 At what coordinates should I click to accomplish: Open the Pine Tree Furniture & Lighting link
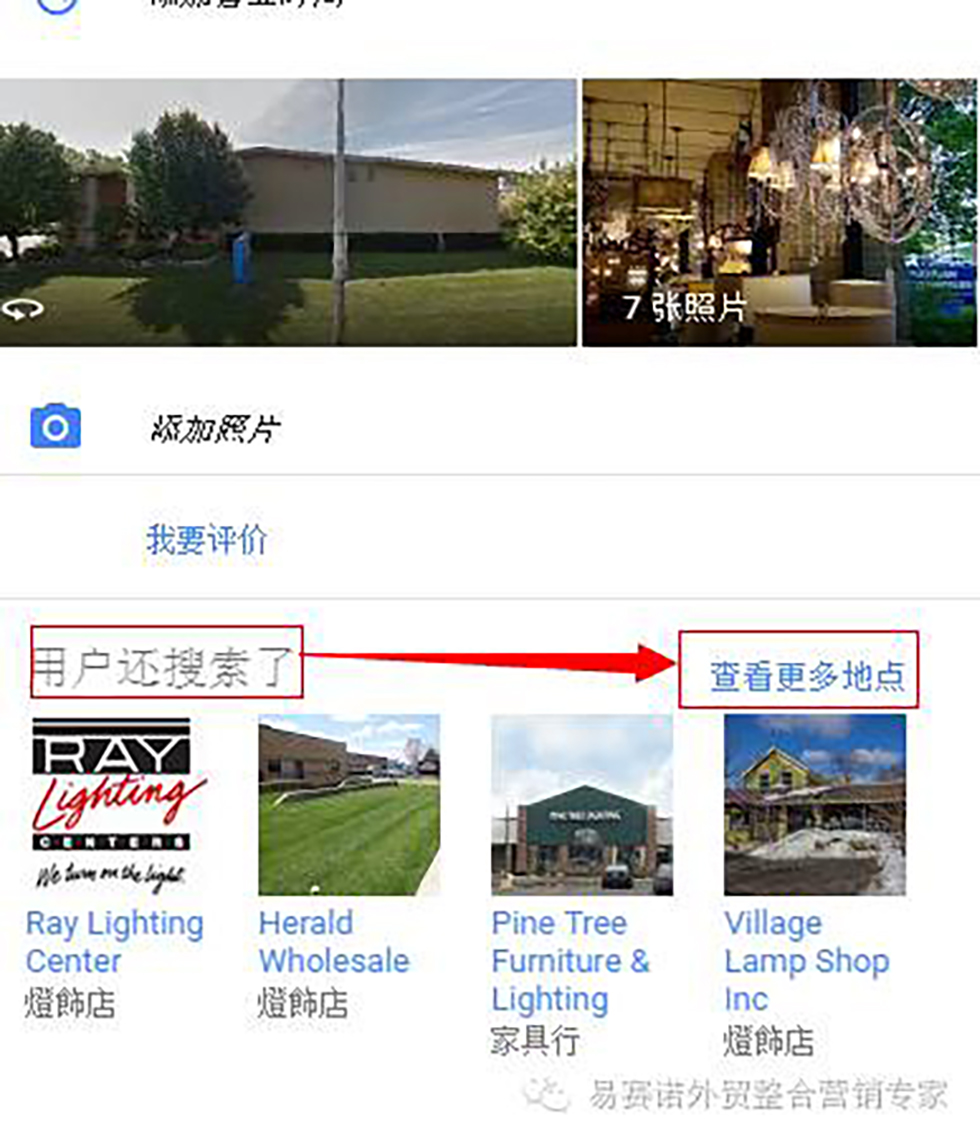(x=571, y=961)
